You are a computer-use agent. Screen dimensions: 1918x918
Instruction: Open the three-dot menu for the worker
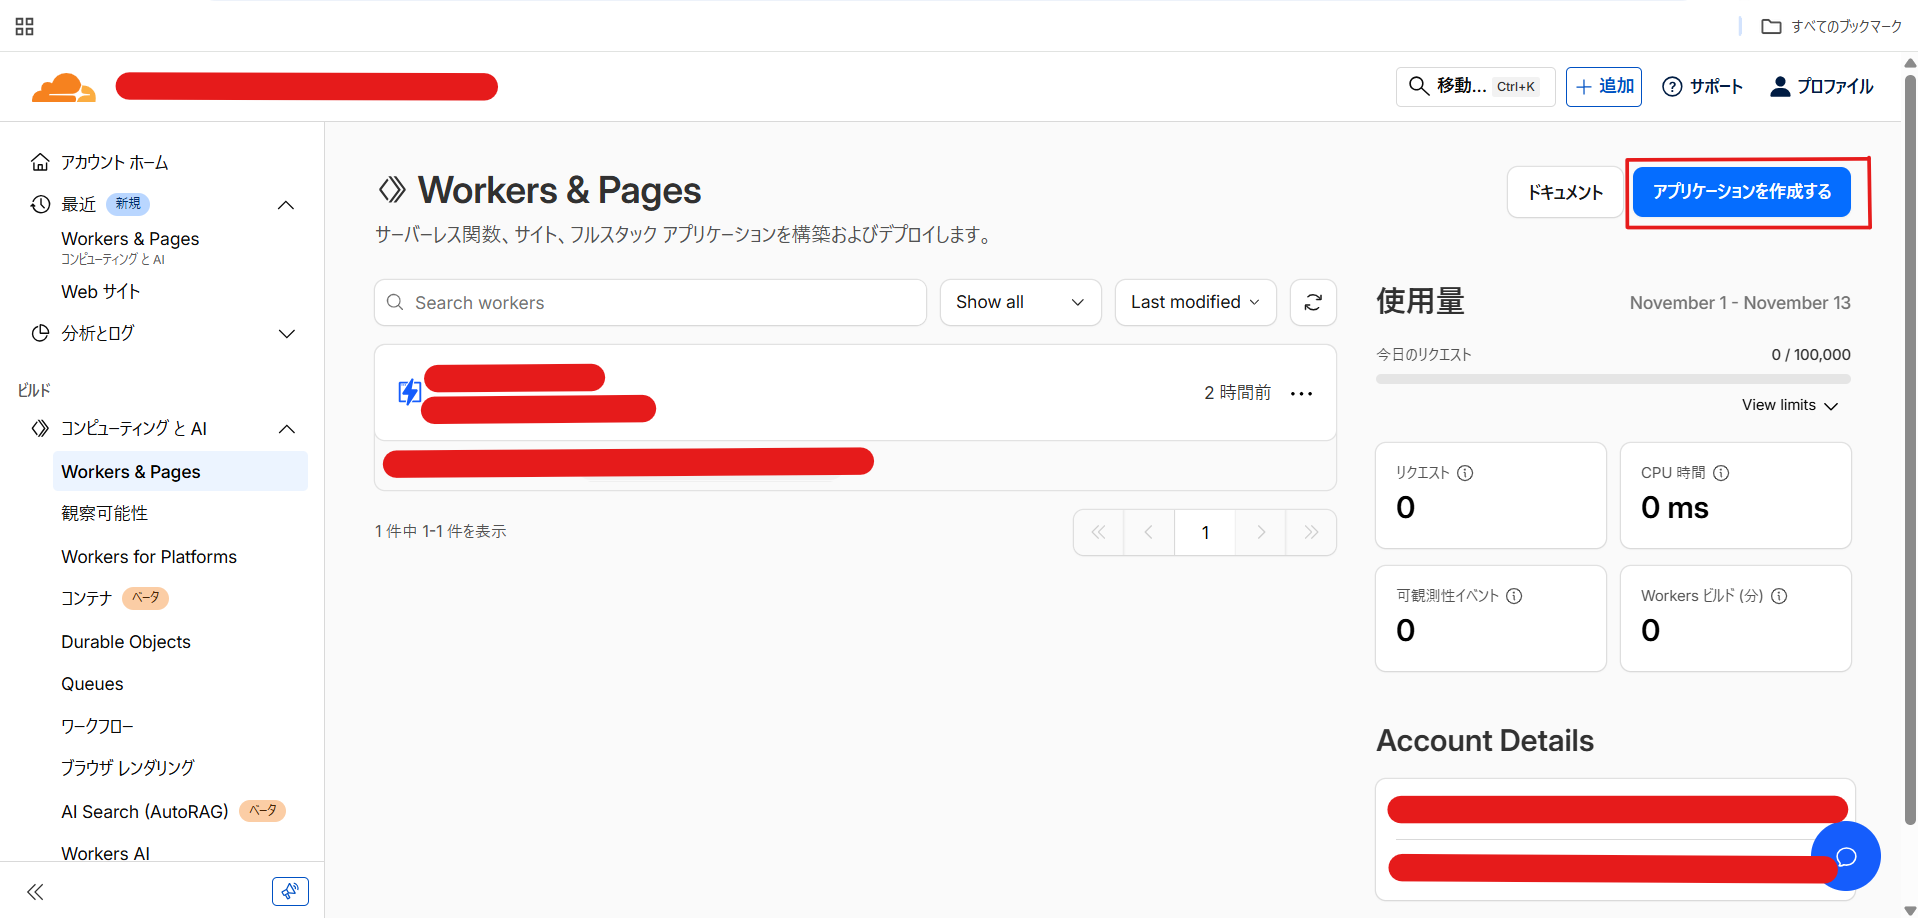[1301, 394]
